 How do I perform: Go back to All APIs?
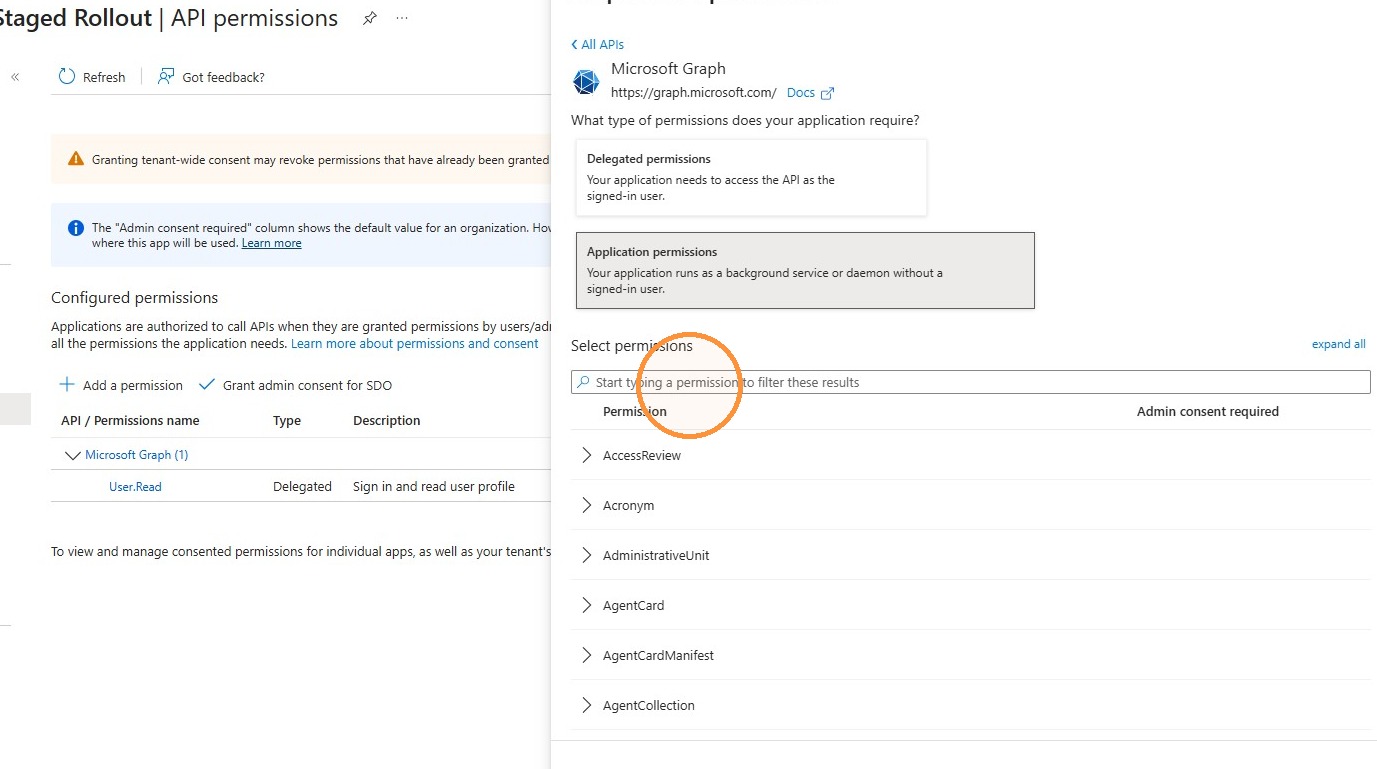click(597, 44)
